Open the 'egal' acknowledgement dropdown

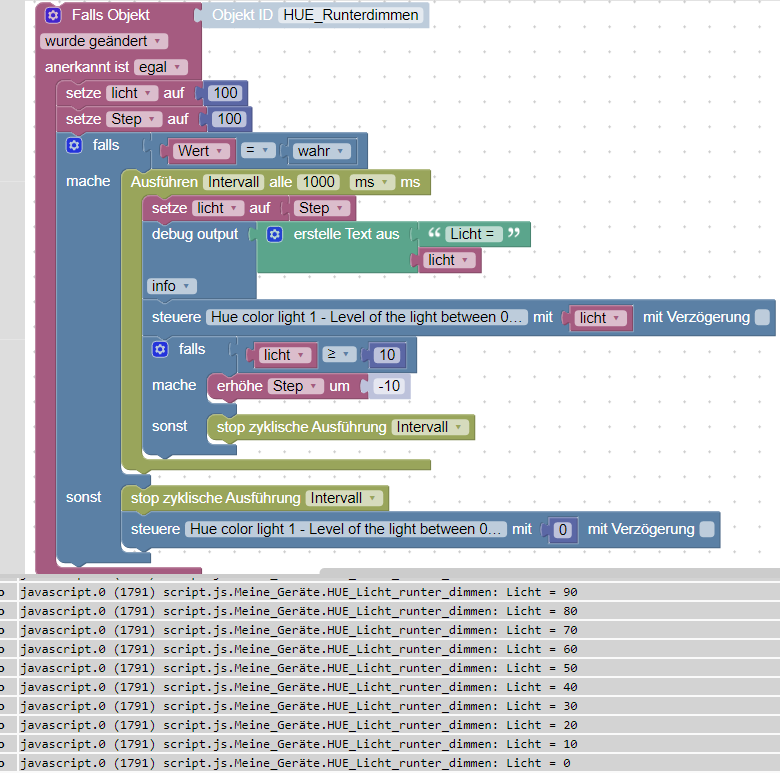tap(160, 67)
